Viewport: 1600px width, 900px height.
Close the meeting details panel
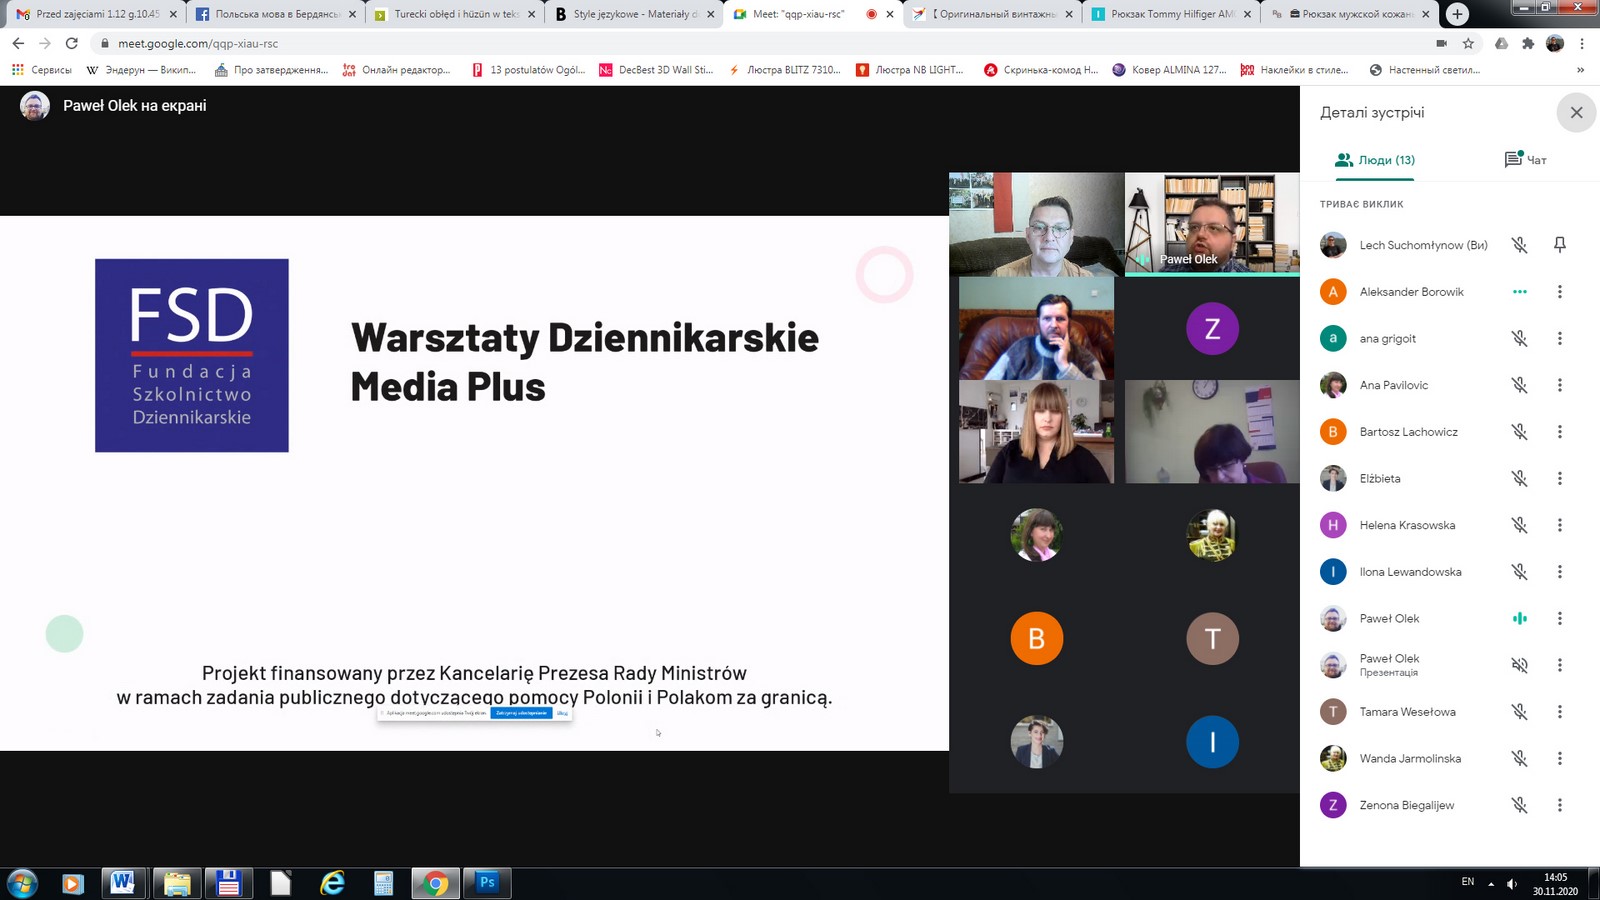[x=1576, y=113]
